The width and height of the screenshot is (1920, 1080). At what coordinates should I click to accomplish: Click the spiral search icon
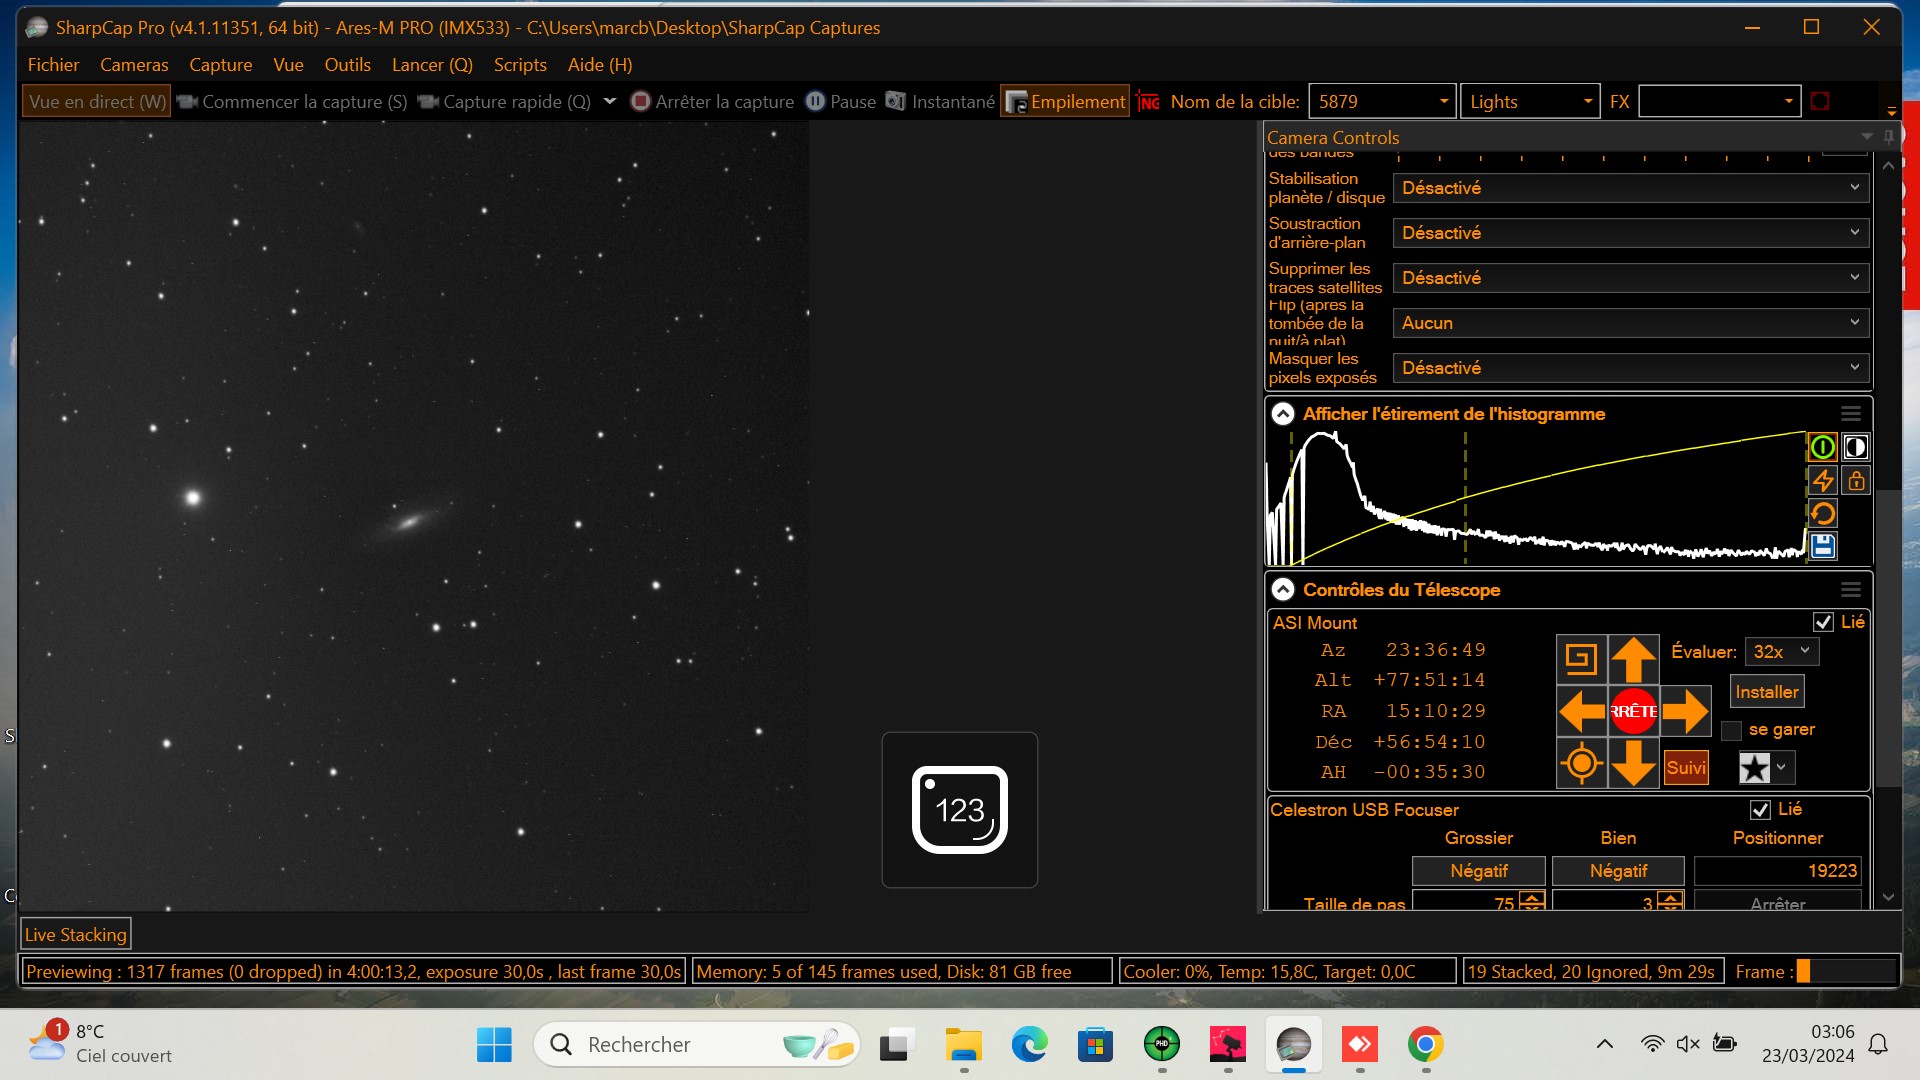[1581, 659]
